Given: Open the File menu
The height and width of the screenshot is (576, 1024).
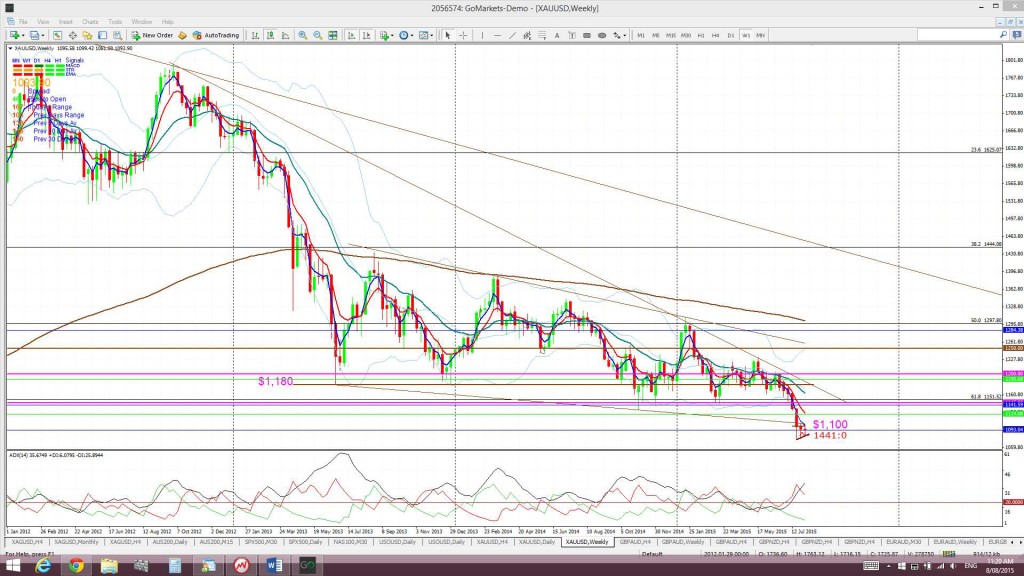Looking at the screenshot, I should [23, 22].
